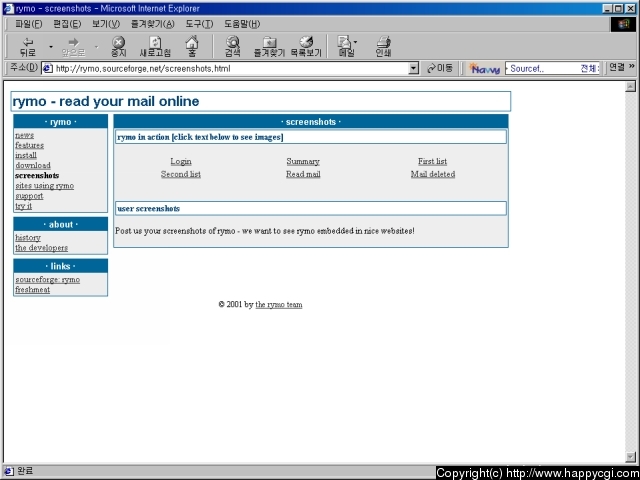
Task: Click the Back (뒤로) toolbar button
Action: point(28,47)
